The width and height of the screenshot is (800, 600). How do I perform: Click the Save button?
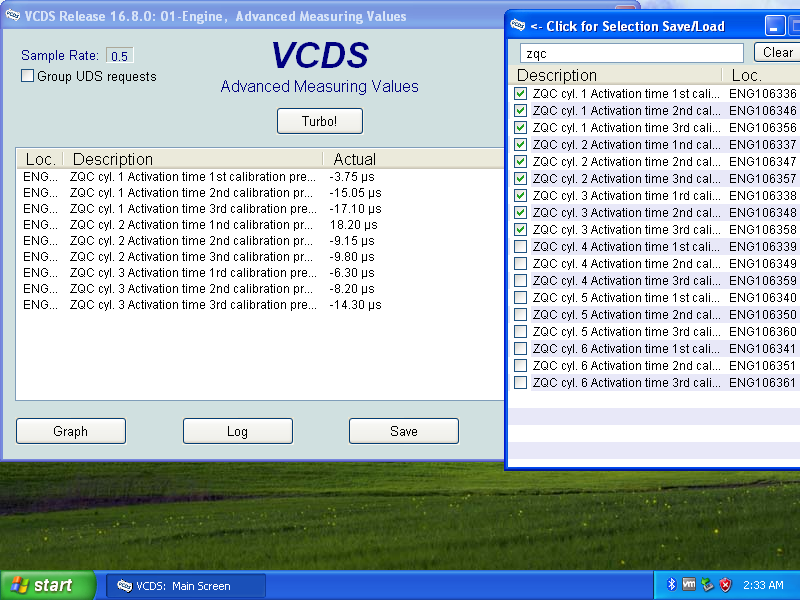pos(404,431)
